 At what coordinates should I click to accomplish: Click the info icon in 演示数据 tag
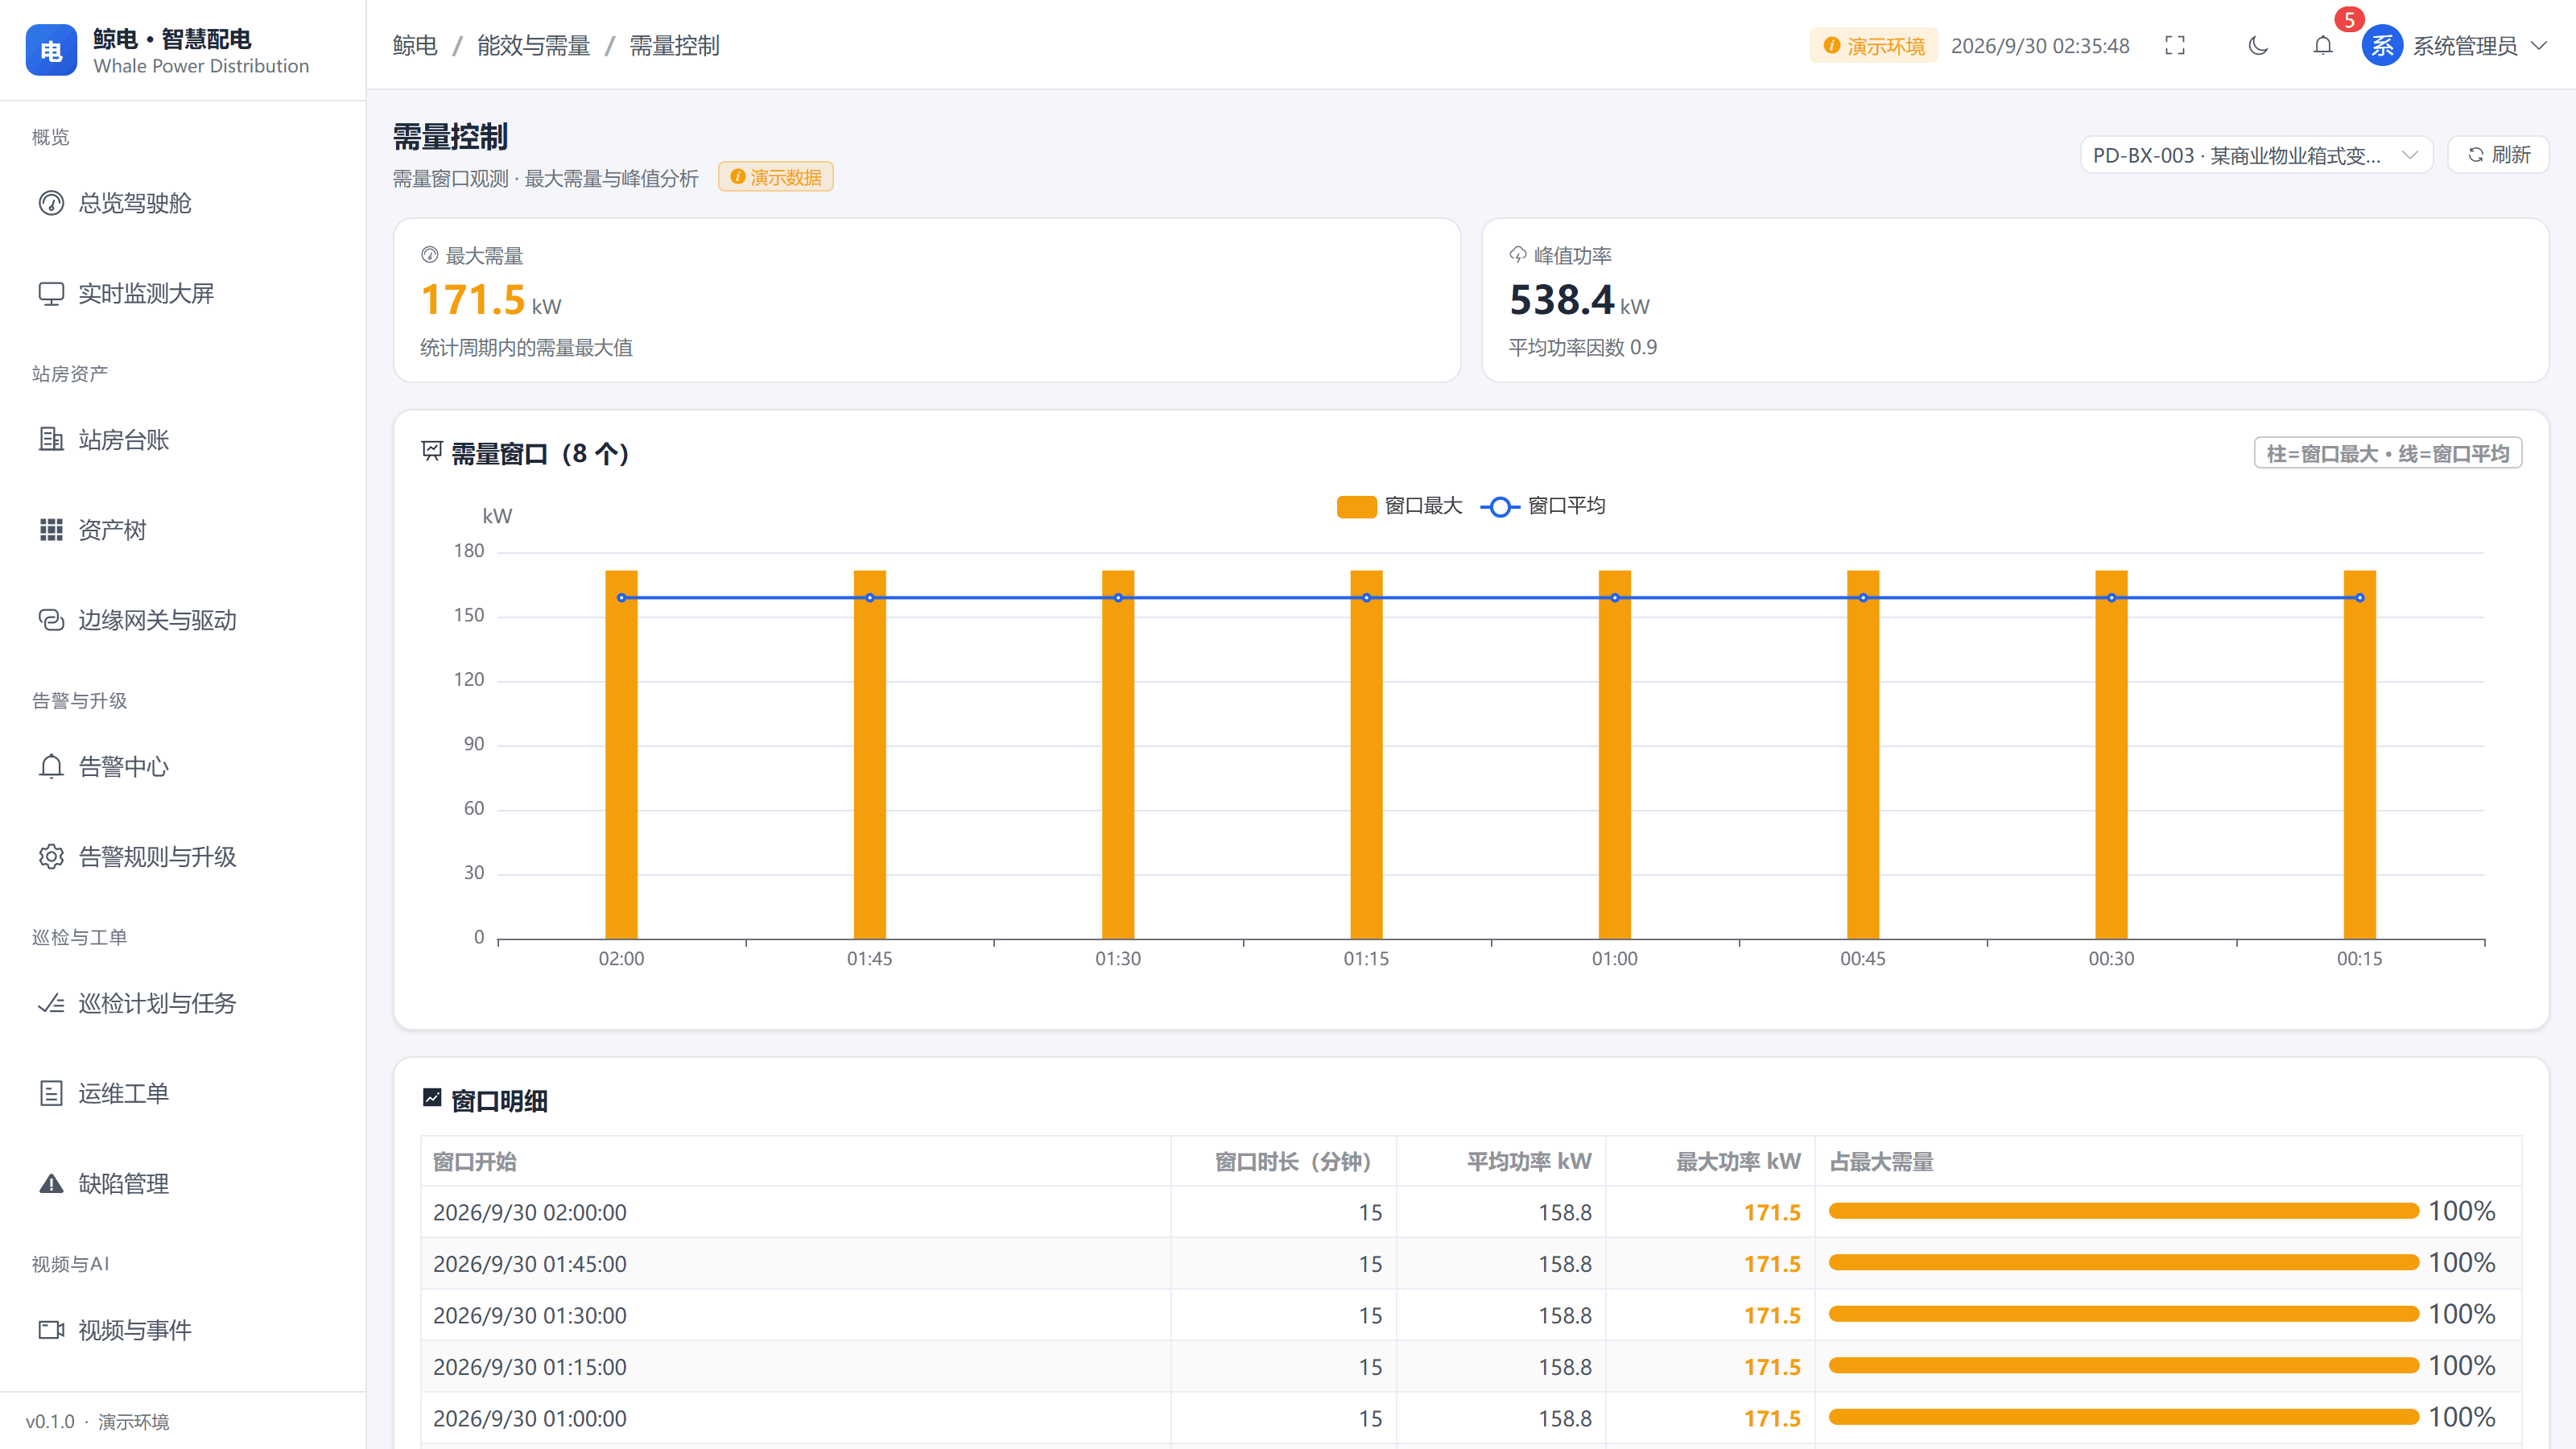pyautogui.click(x=738, y=177)
